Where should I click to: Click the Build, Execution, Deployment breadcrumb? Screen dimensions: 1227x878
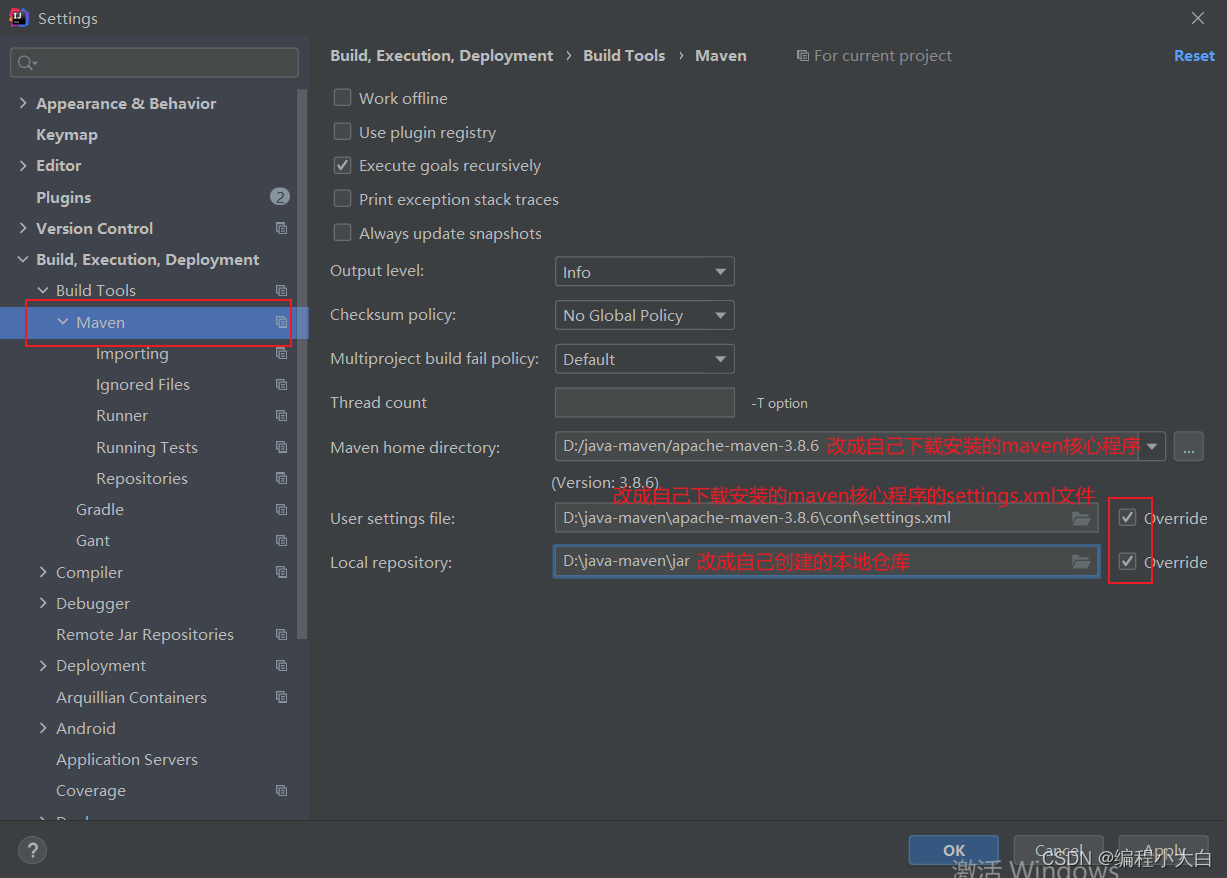(441, 56)
